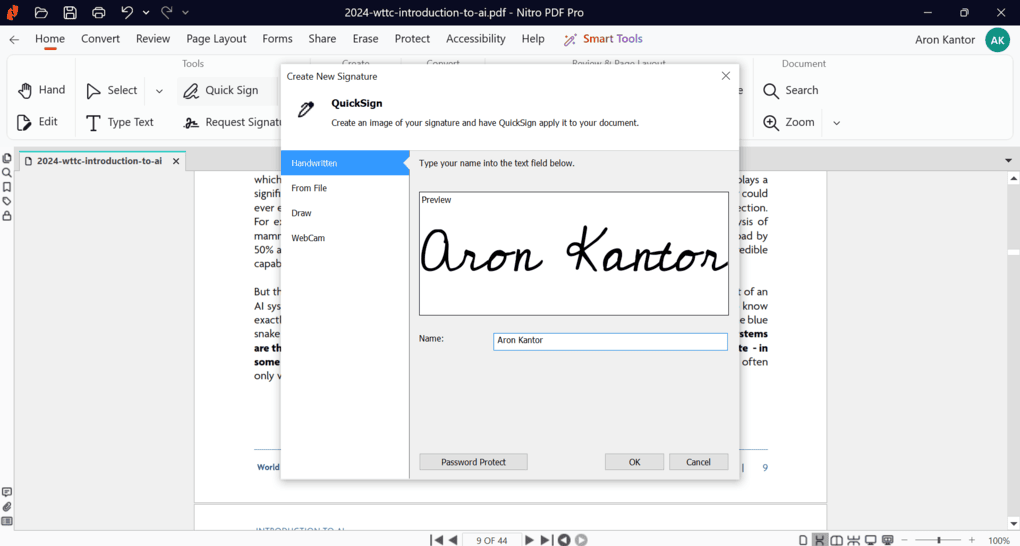Open the redo history dropdown arrow

click(x=185, y=12)
